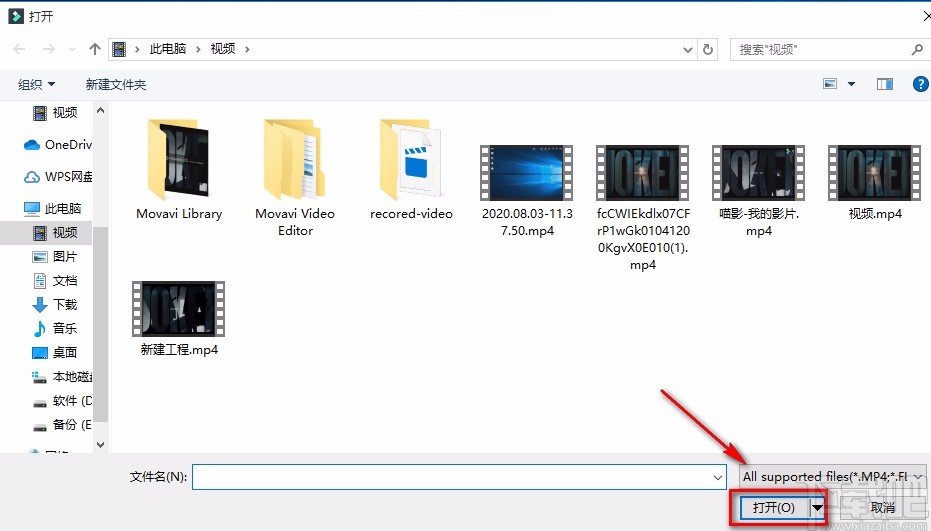Screen dimensions: 931x531
Task: Close the 打开 dialog window
Action: coord(926,16)
